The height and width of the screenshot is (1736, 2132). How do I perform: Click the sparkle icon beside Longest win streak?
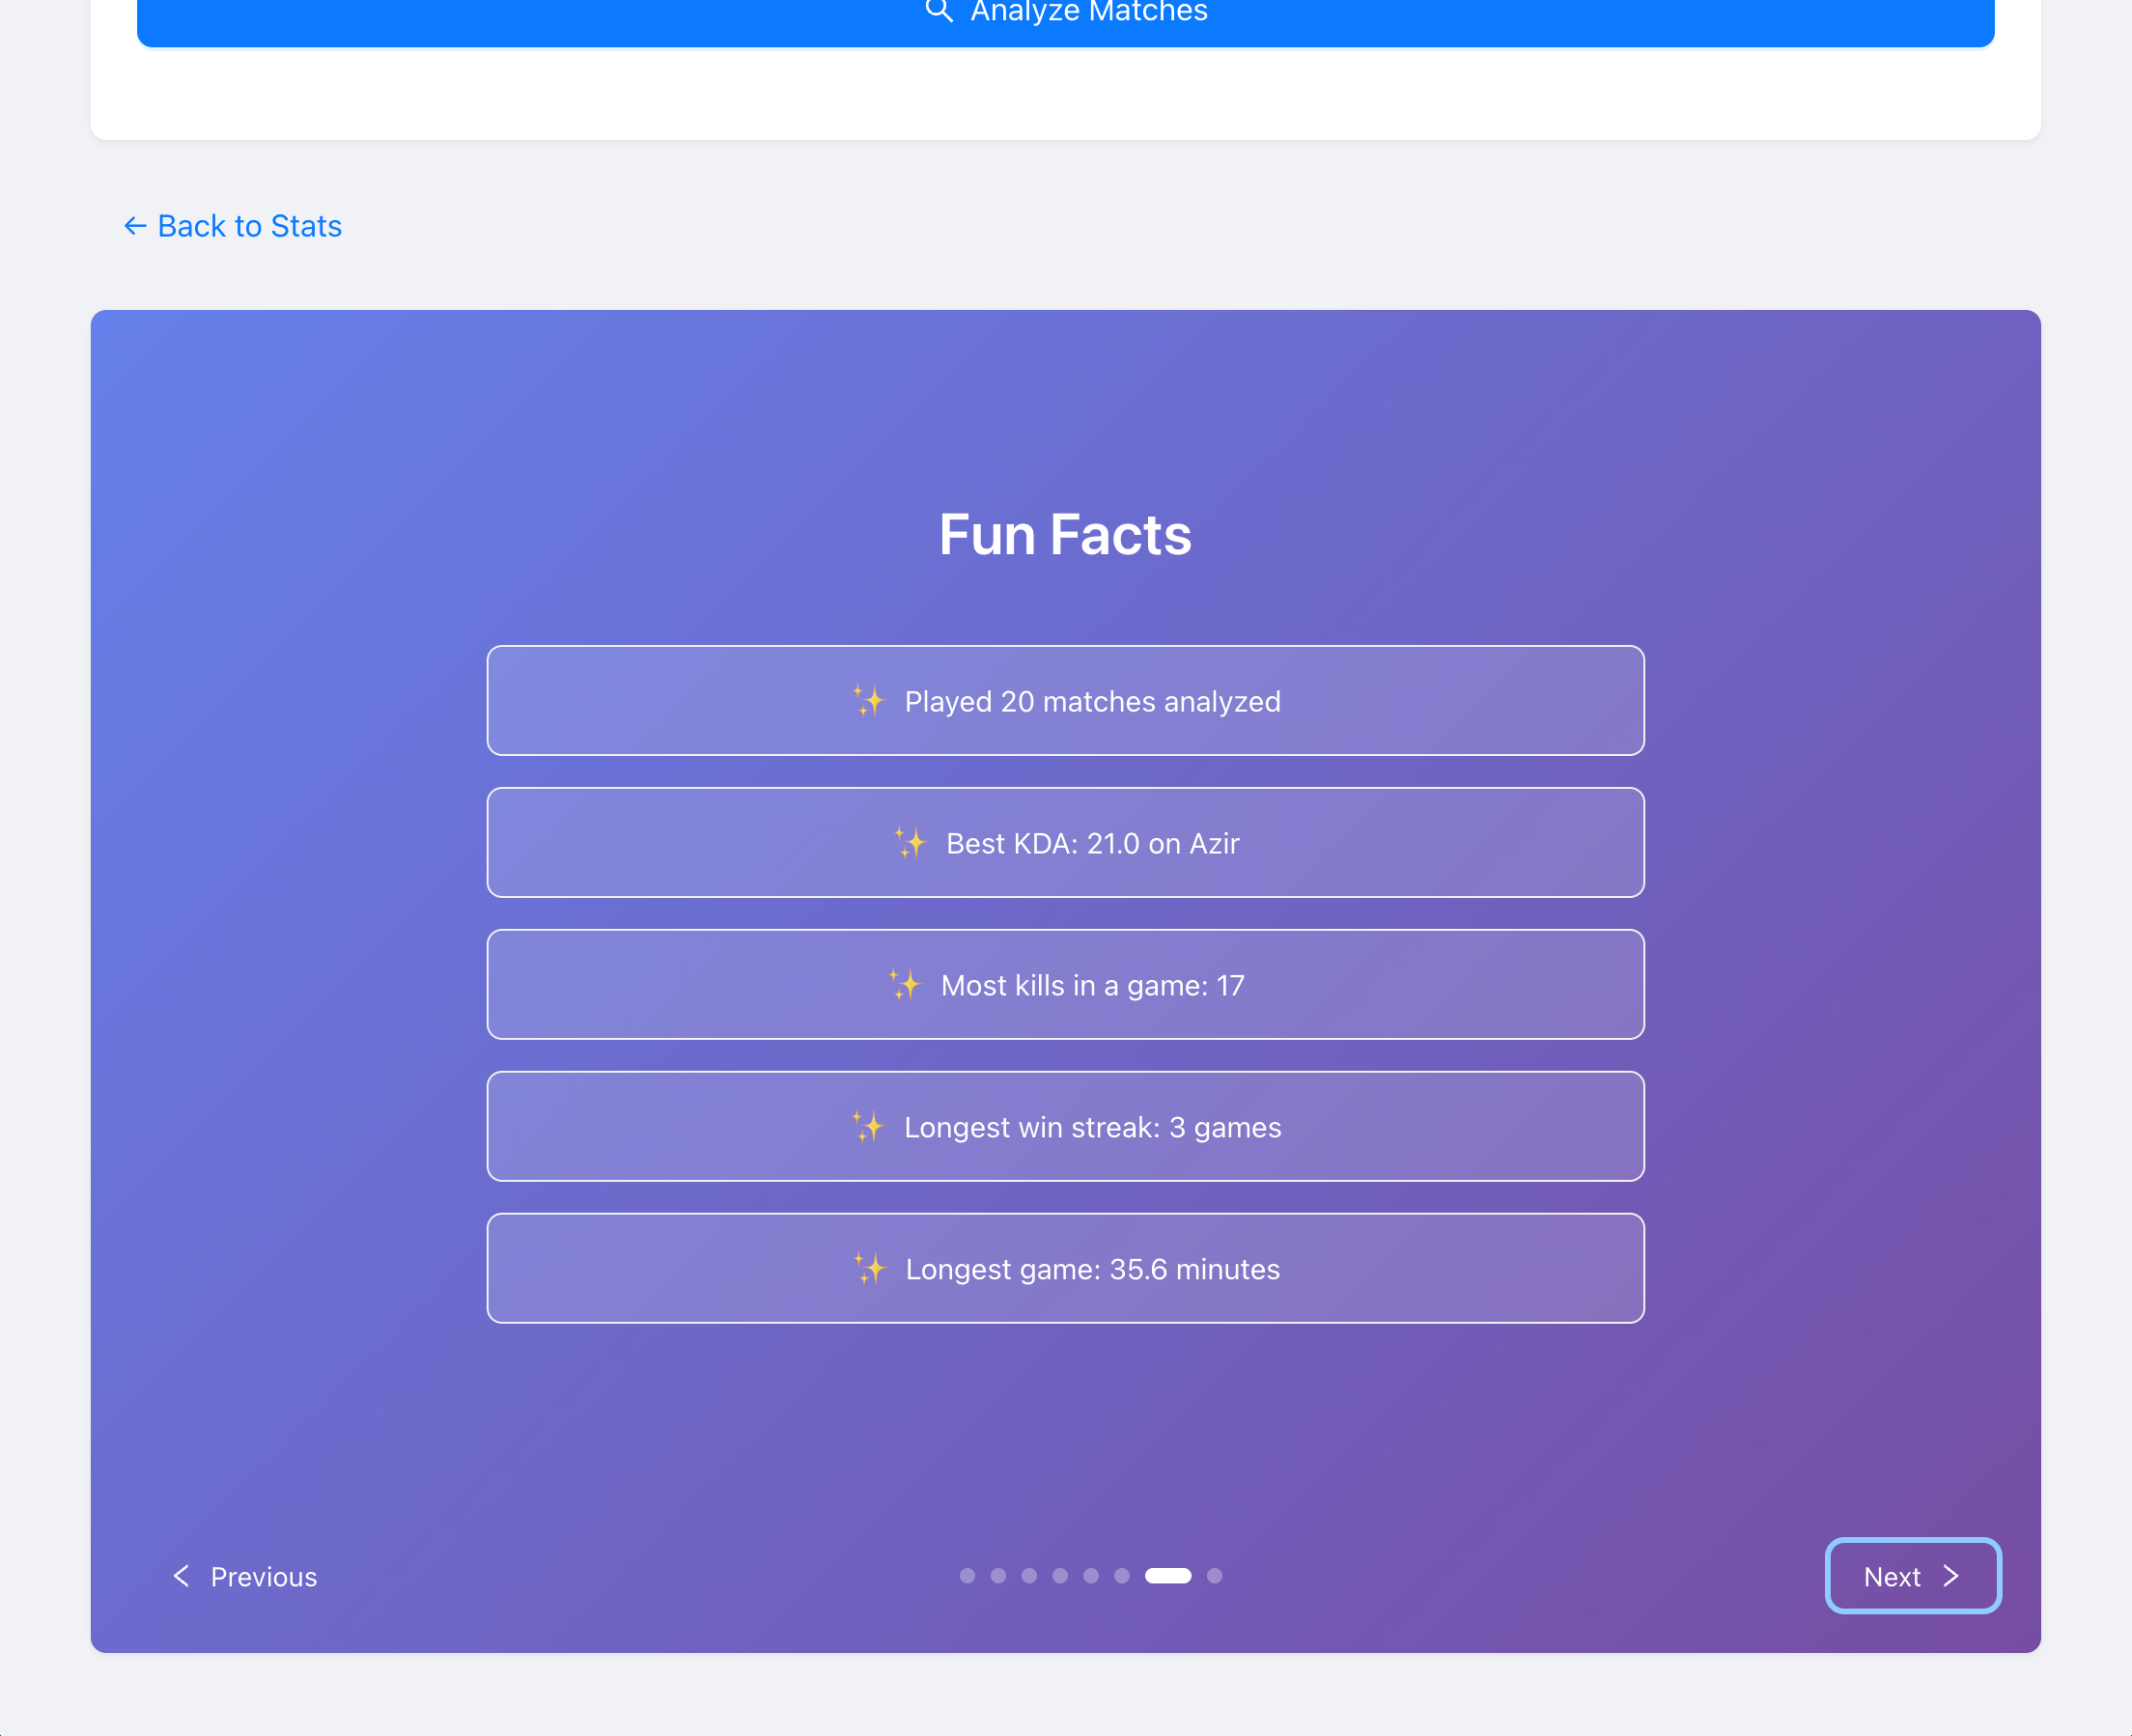[x=868, y=1127]
